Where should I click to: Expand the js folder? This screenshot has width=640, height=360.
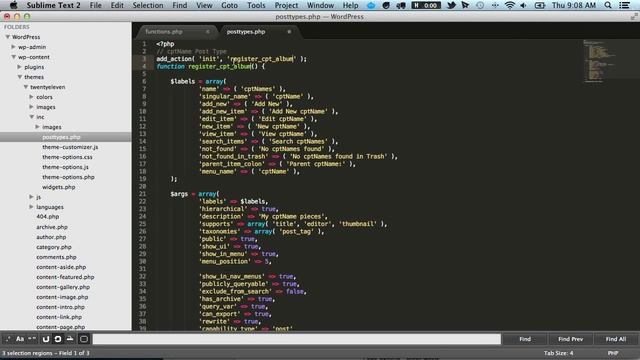pos(31,197)
